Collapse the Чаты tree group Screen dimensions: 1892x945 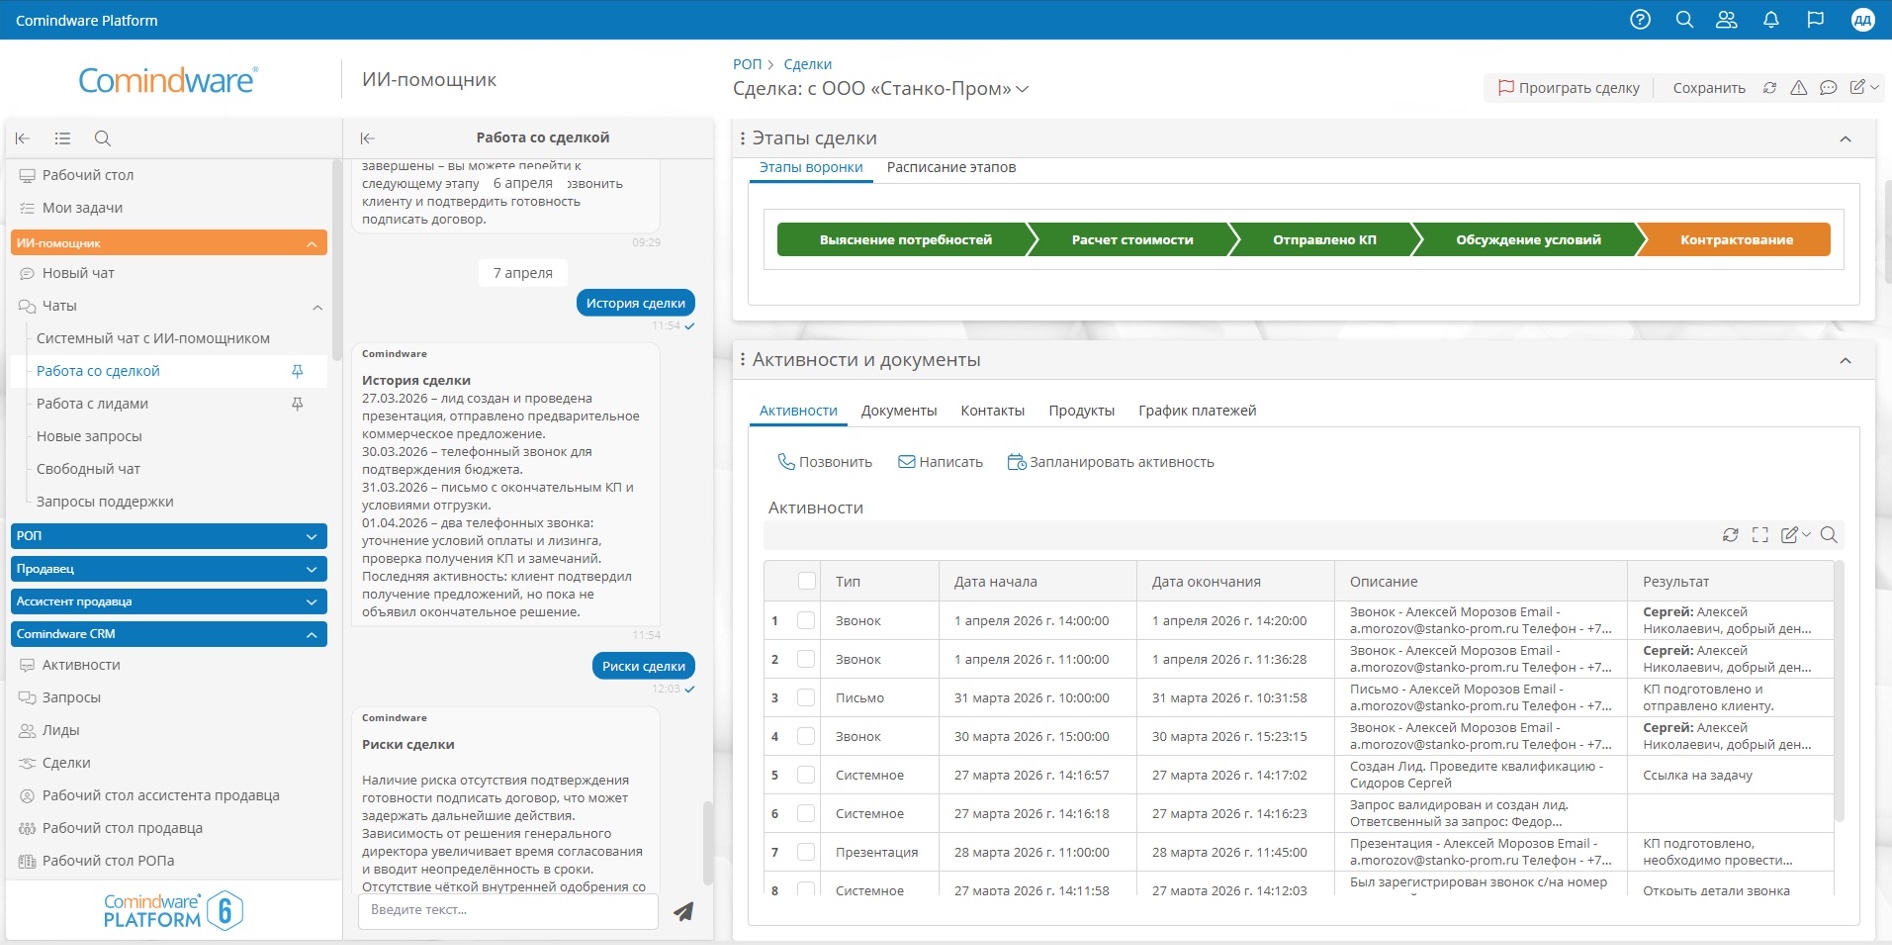[317, 307]
